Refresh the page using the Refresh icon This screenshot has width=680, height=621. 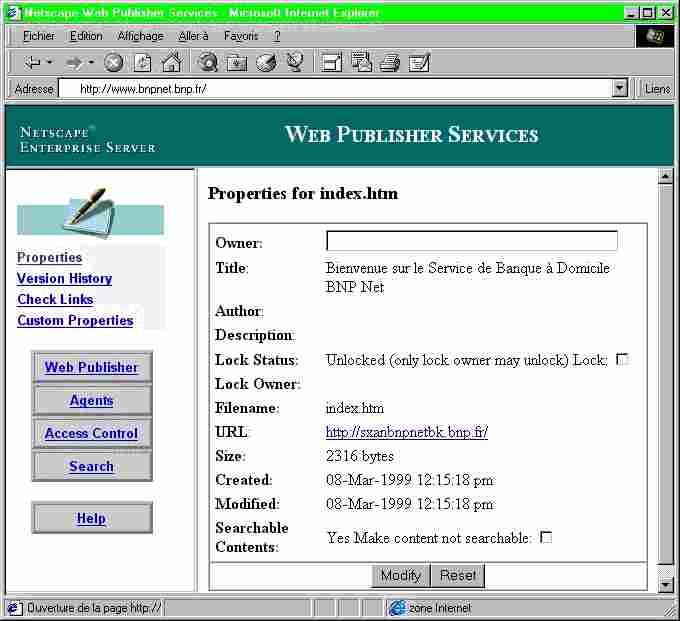point(142,63)
